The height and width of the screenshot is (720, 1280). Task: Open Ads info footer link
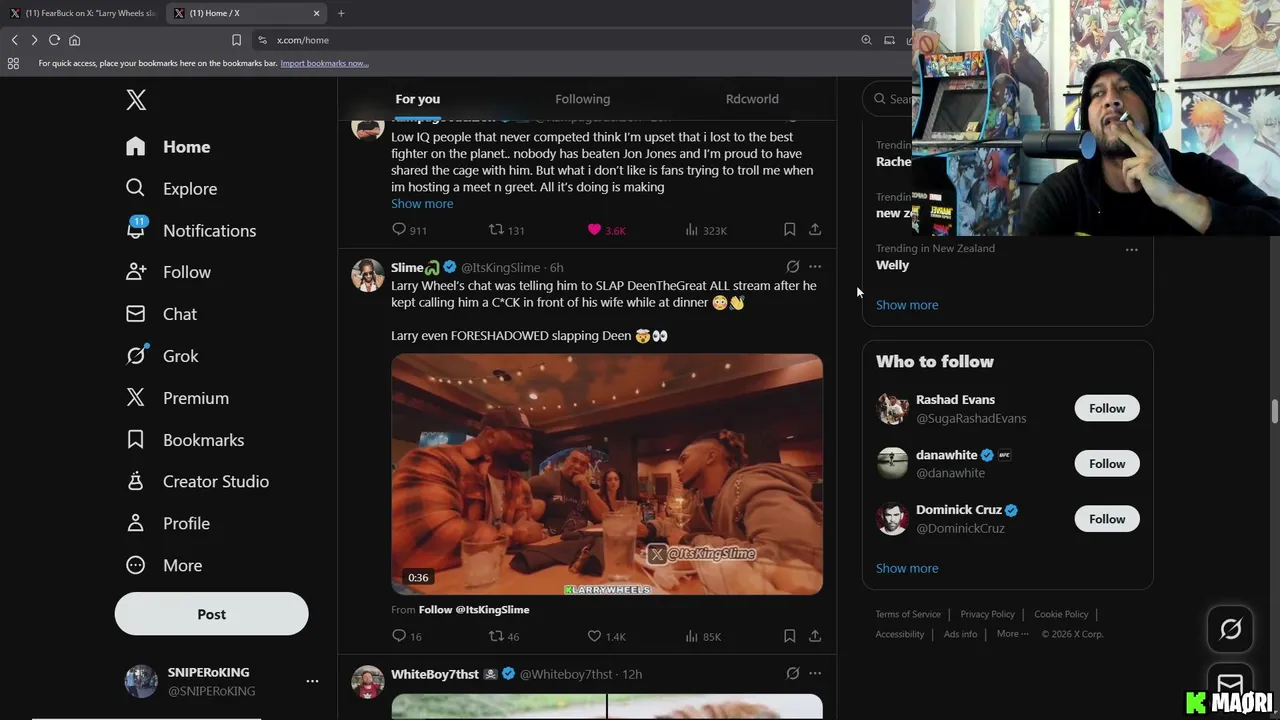tap(960, 634)
